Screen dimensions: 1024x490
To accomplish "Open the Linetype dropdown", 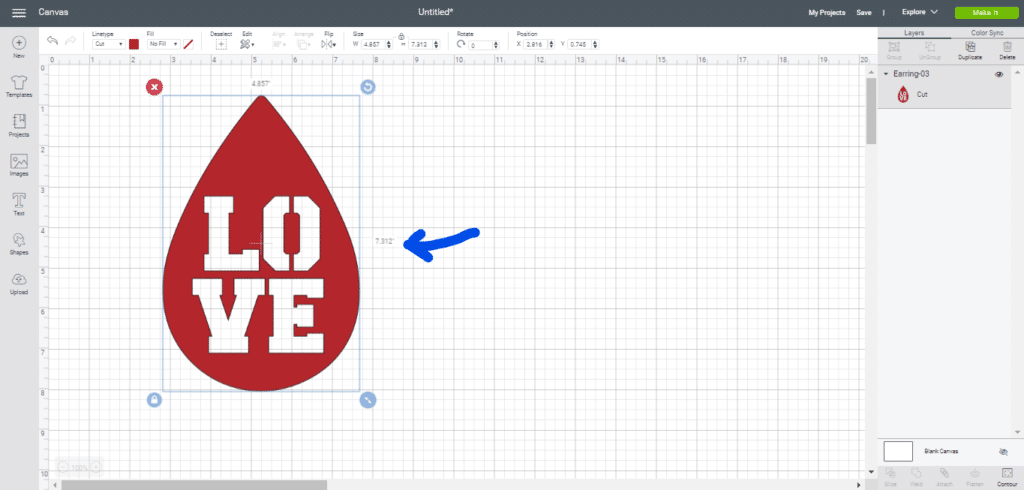I will pos(108,44).
